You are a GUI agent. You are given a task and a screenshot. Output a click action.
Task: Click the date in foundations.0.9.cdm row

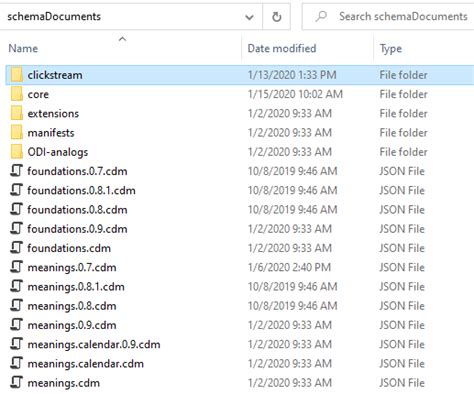(290, 229)
